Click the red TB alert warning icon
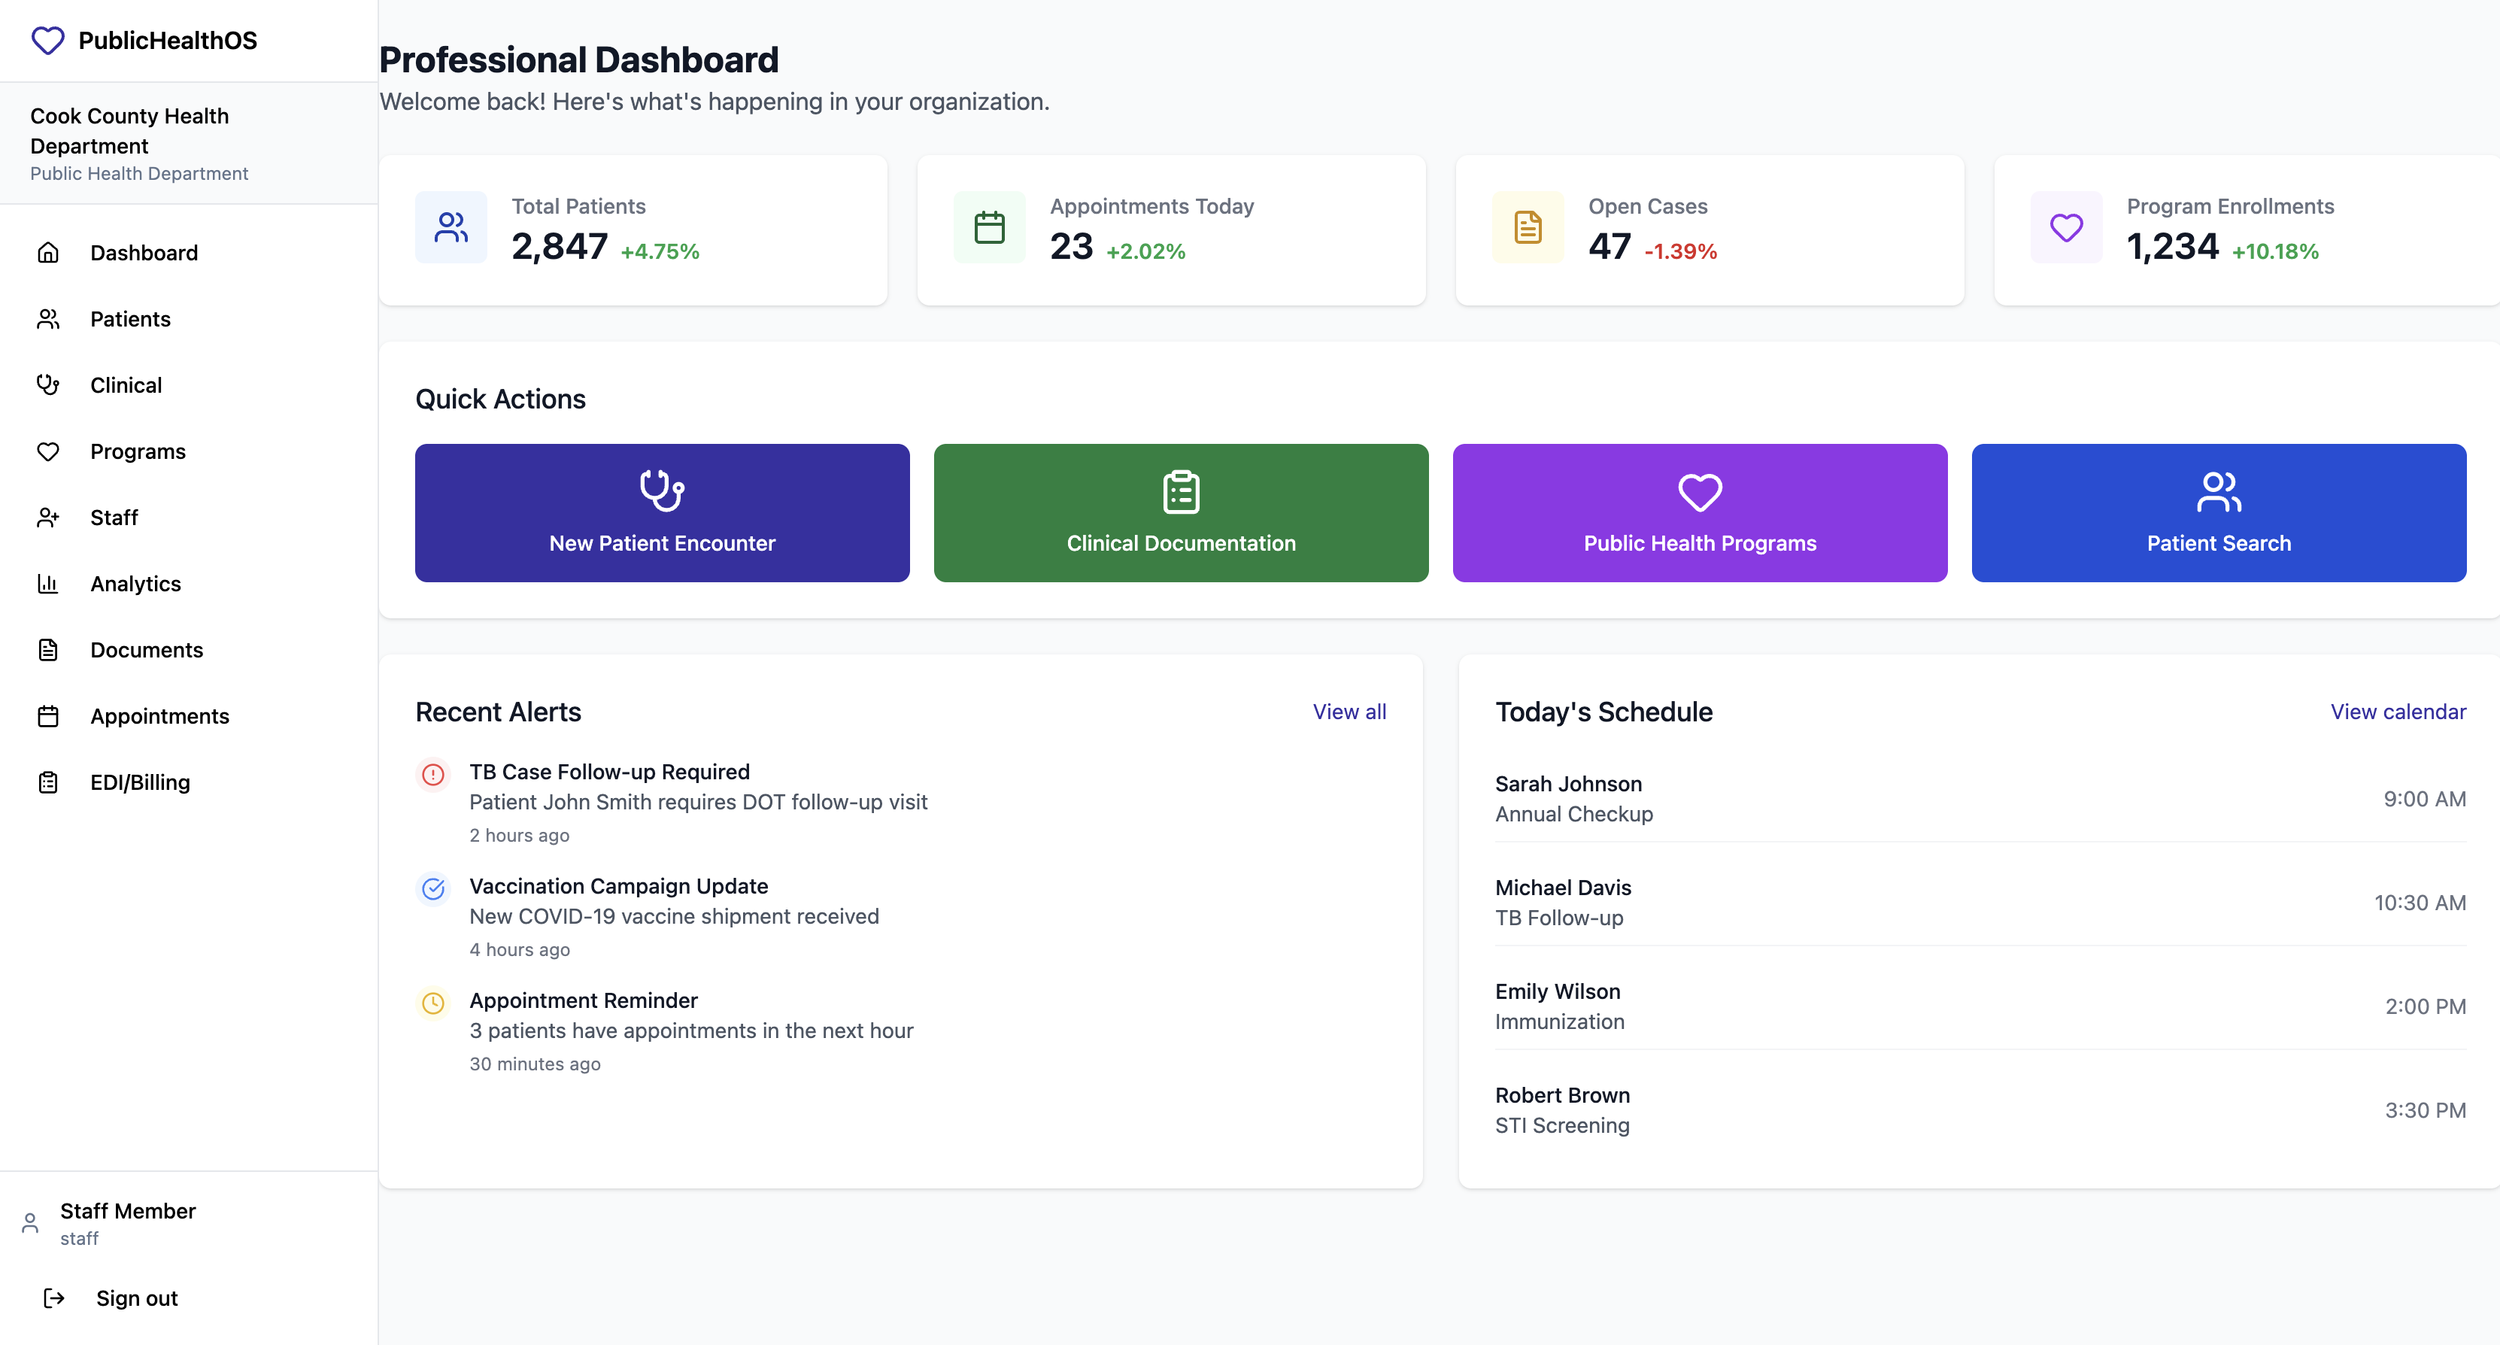This screenshot has width=2500, height=1345. click(433, 775)
